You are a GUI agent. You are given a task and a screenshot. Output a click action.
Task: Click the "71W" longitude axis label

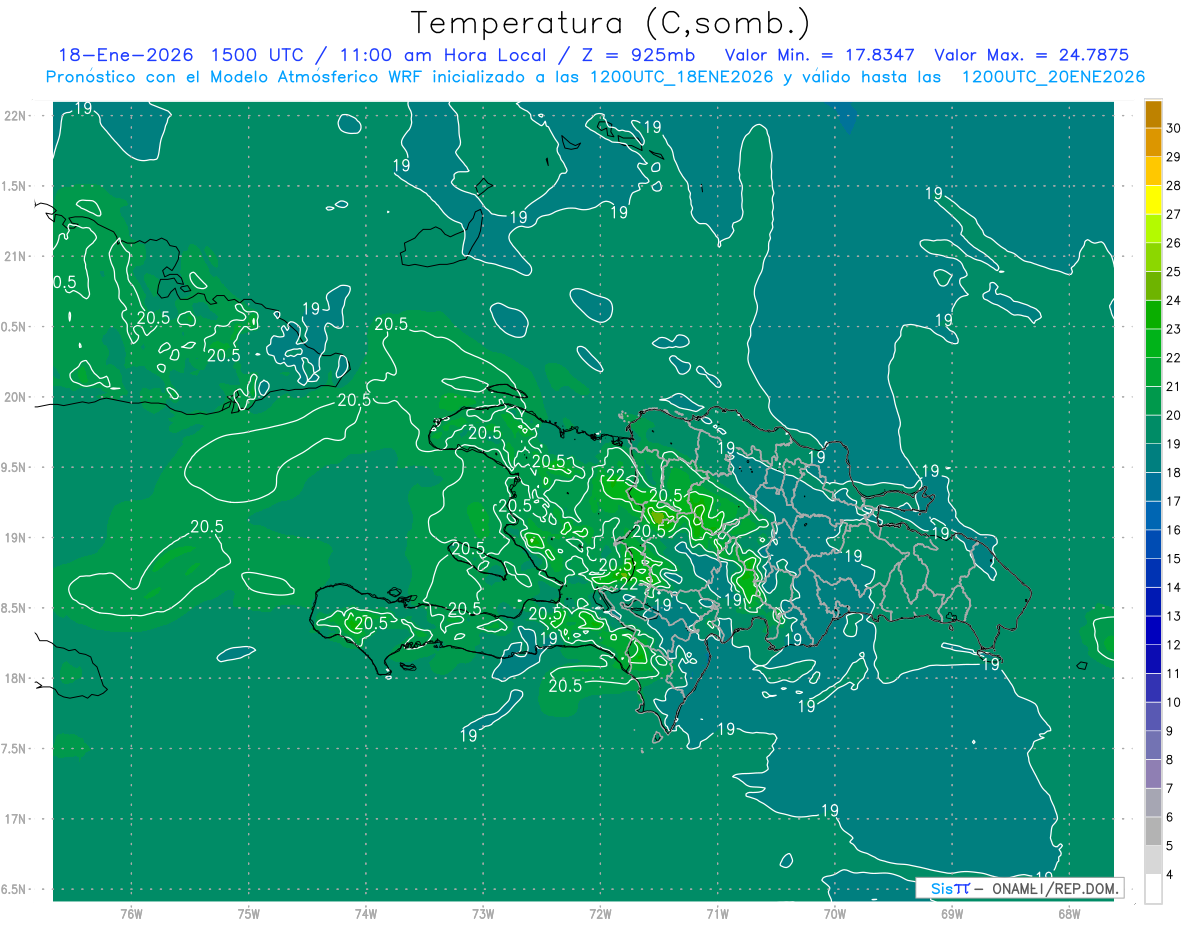pyautogui.click(x=717, y=914)
